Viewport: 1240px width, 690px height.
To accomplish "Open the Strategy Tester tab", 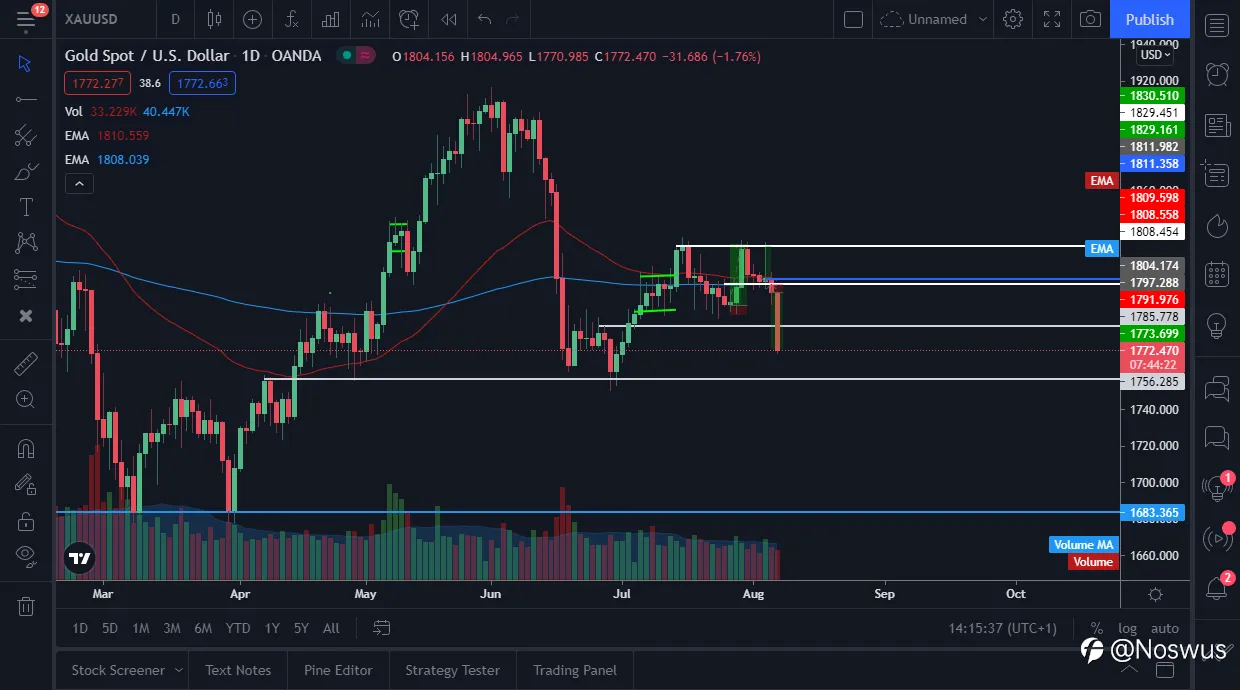I will coord(452,670).
